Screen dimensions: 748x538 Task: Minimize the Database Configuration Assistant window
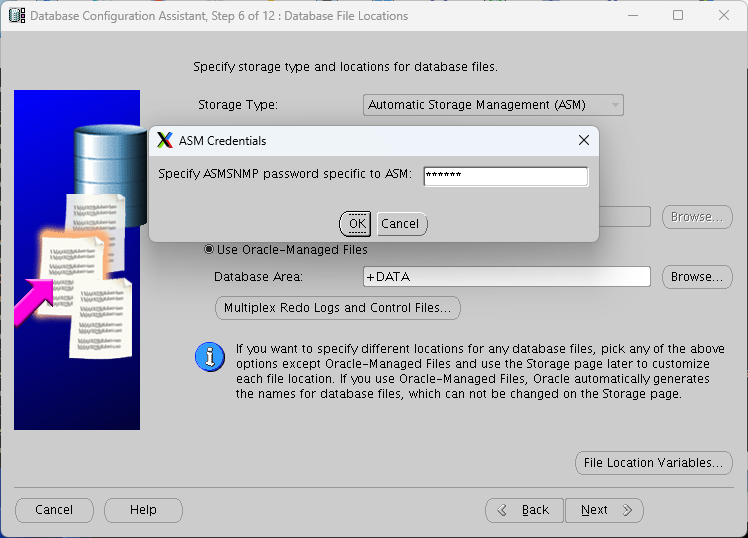[633, 15]
